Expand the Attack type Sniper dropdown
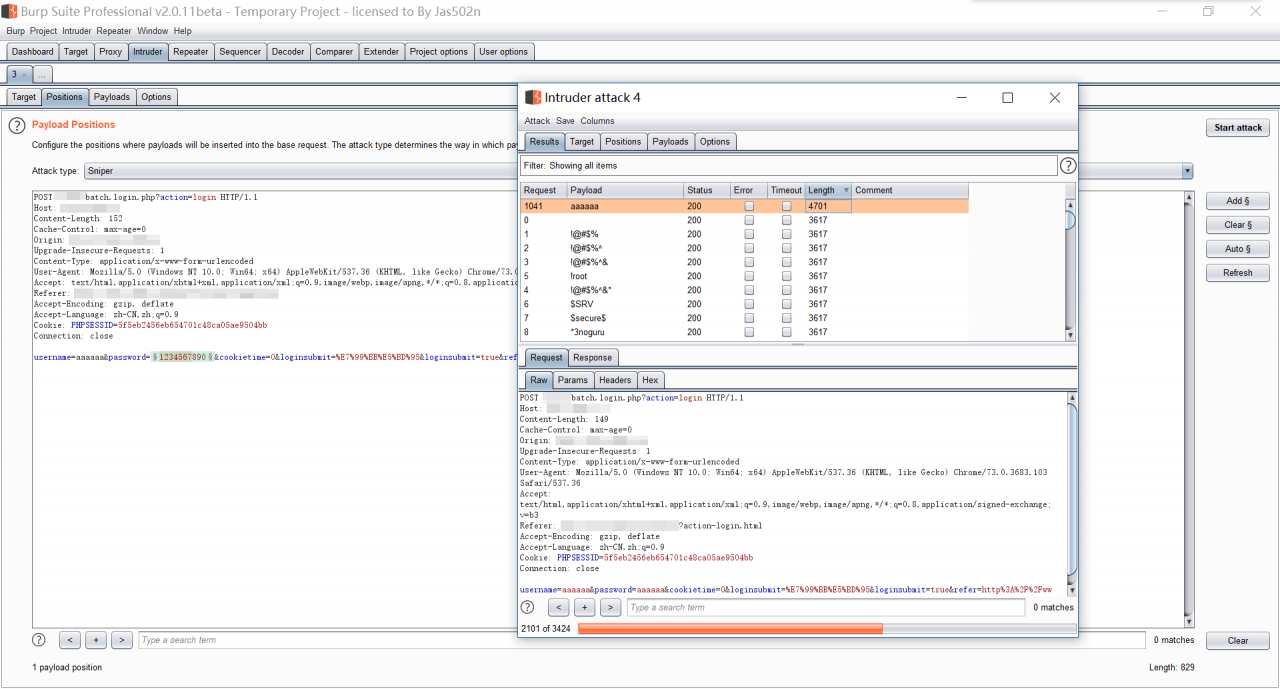This screenshot has width=1280, height=689. (1187, 171)
